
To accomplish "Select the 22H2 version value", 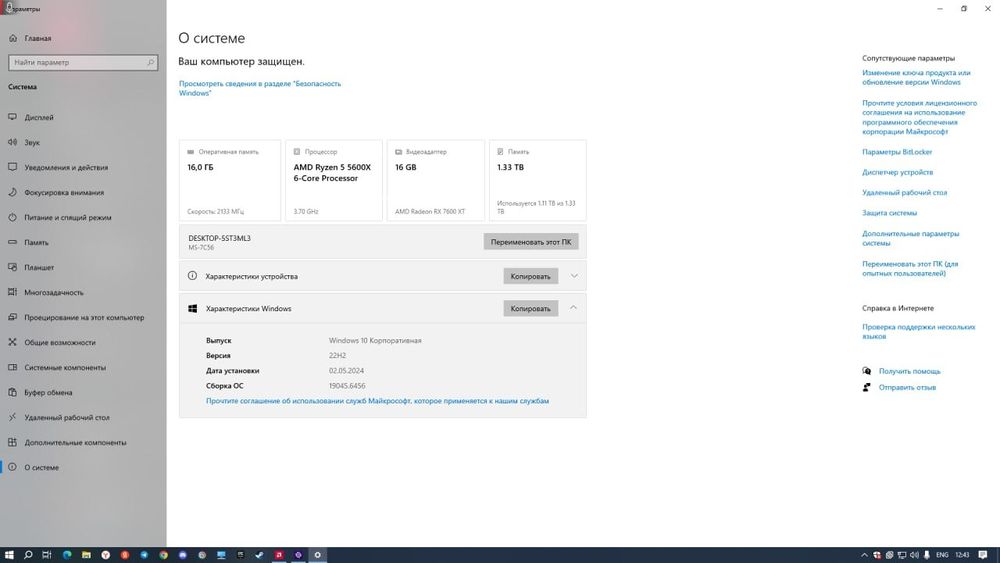I will pos(337,356).
